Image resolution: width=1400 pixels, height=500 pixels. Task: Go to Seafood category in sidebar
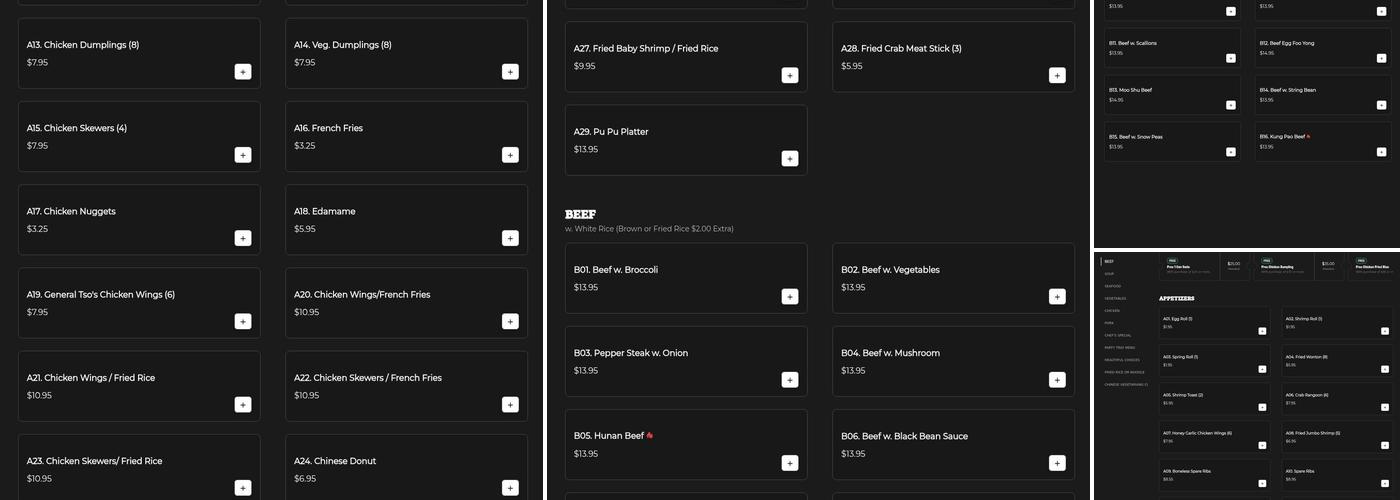(1112, 286)
